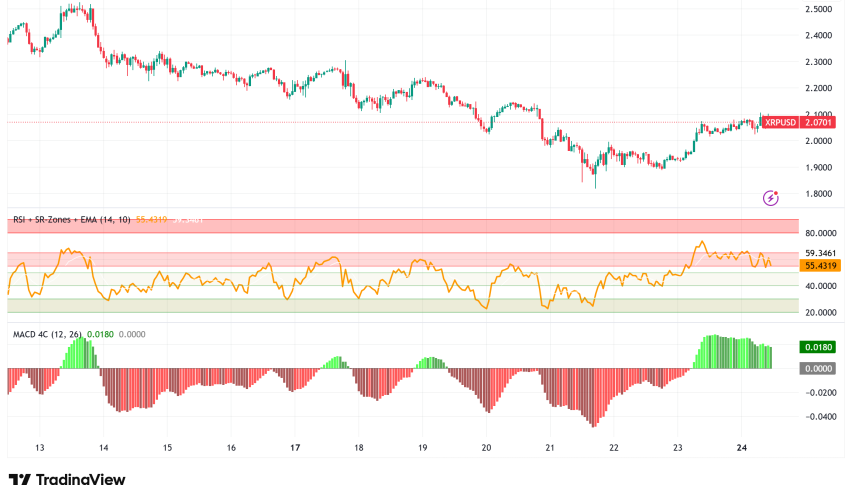Click date 17 on the time axis
The image size is (852, 485).
[x=296, y=448]
